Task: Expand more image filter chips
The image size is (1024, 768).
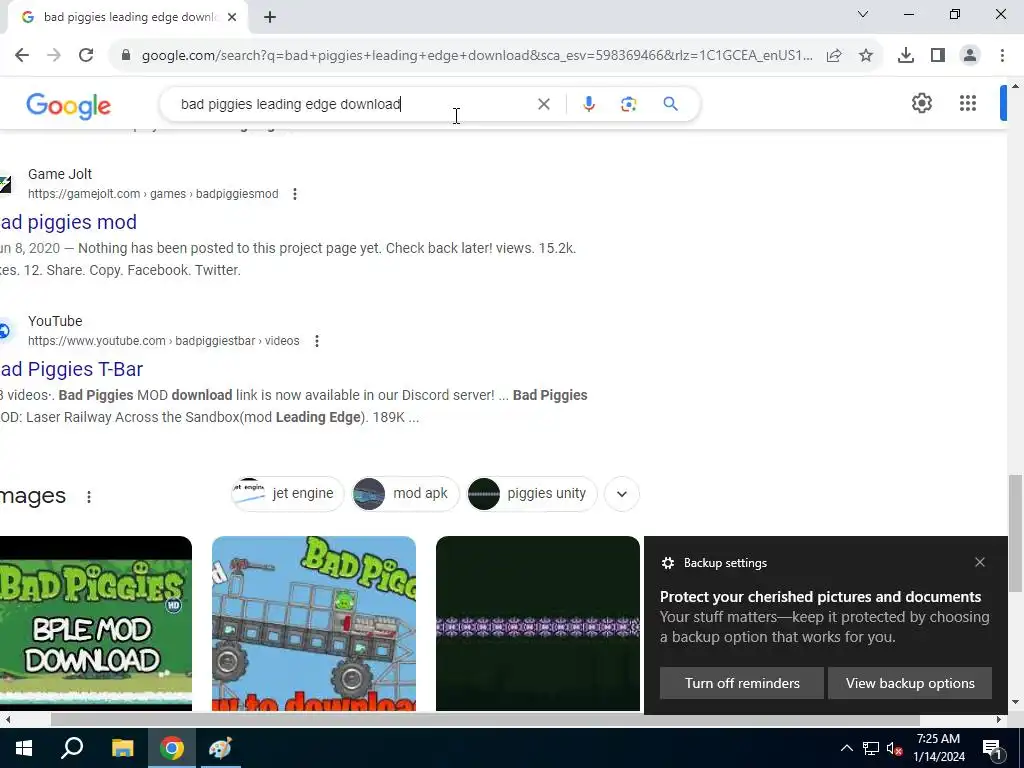Action: 622,494
